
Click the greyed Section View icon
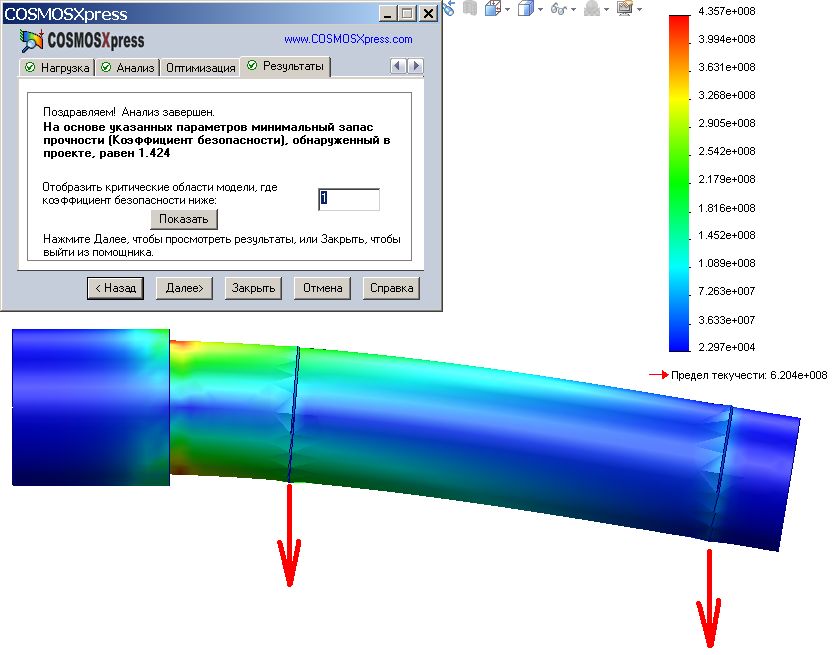point(470,8)
